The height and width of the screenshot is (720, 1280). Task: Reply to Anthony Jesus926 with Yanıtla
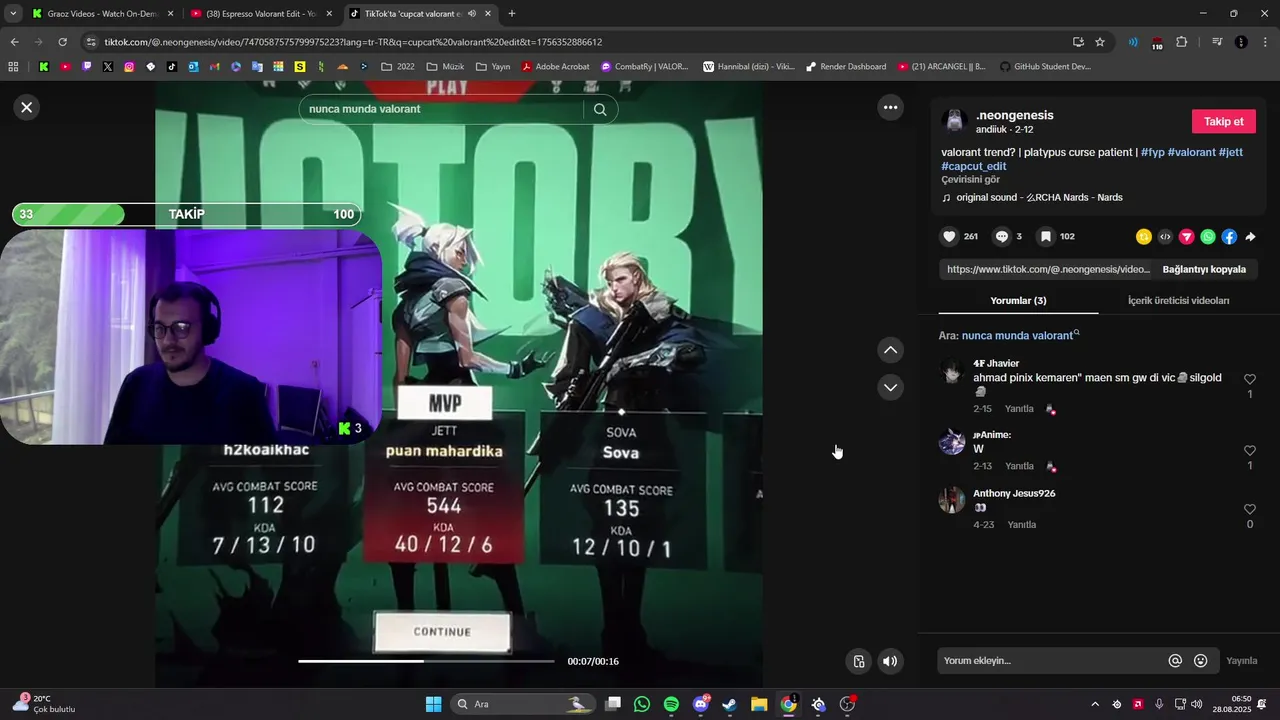coord(1021,525)
